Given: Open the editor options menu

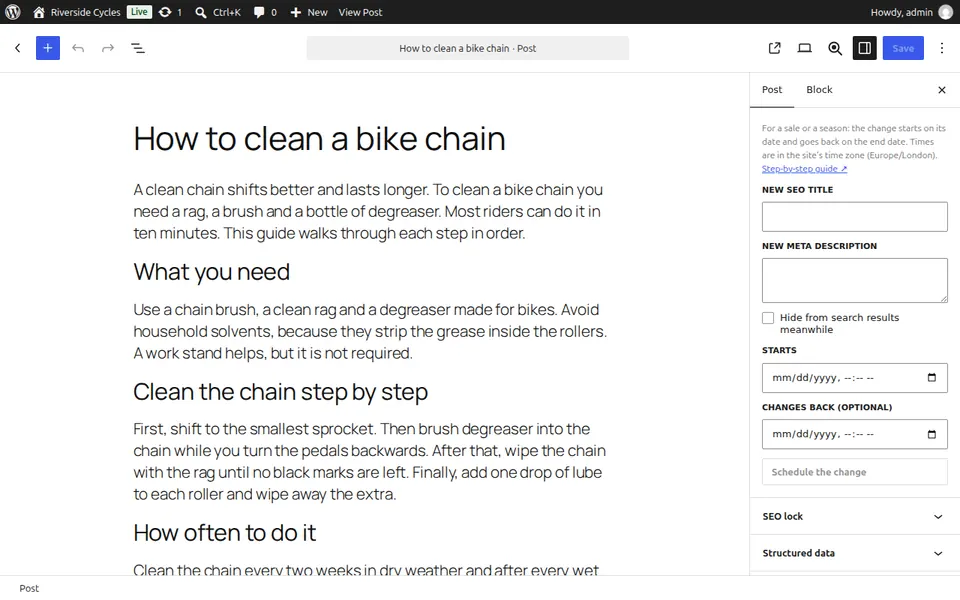Looking at the screenshot, I should 942,48.
